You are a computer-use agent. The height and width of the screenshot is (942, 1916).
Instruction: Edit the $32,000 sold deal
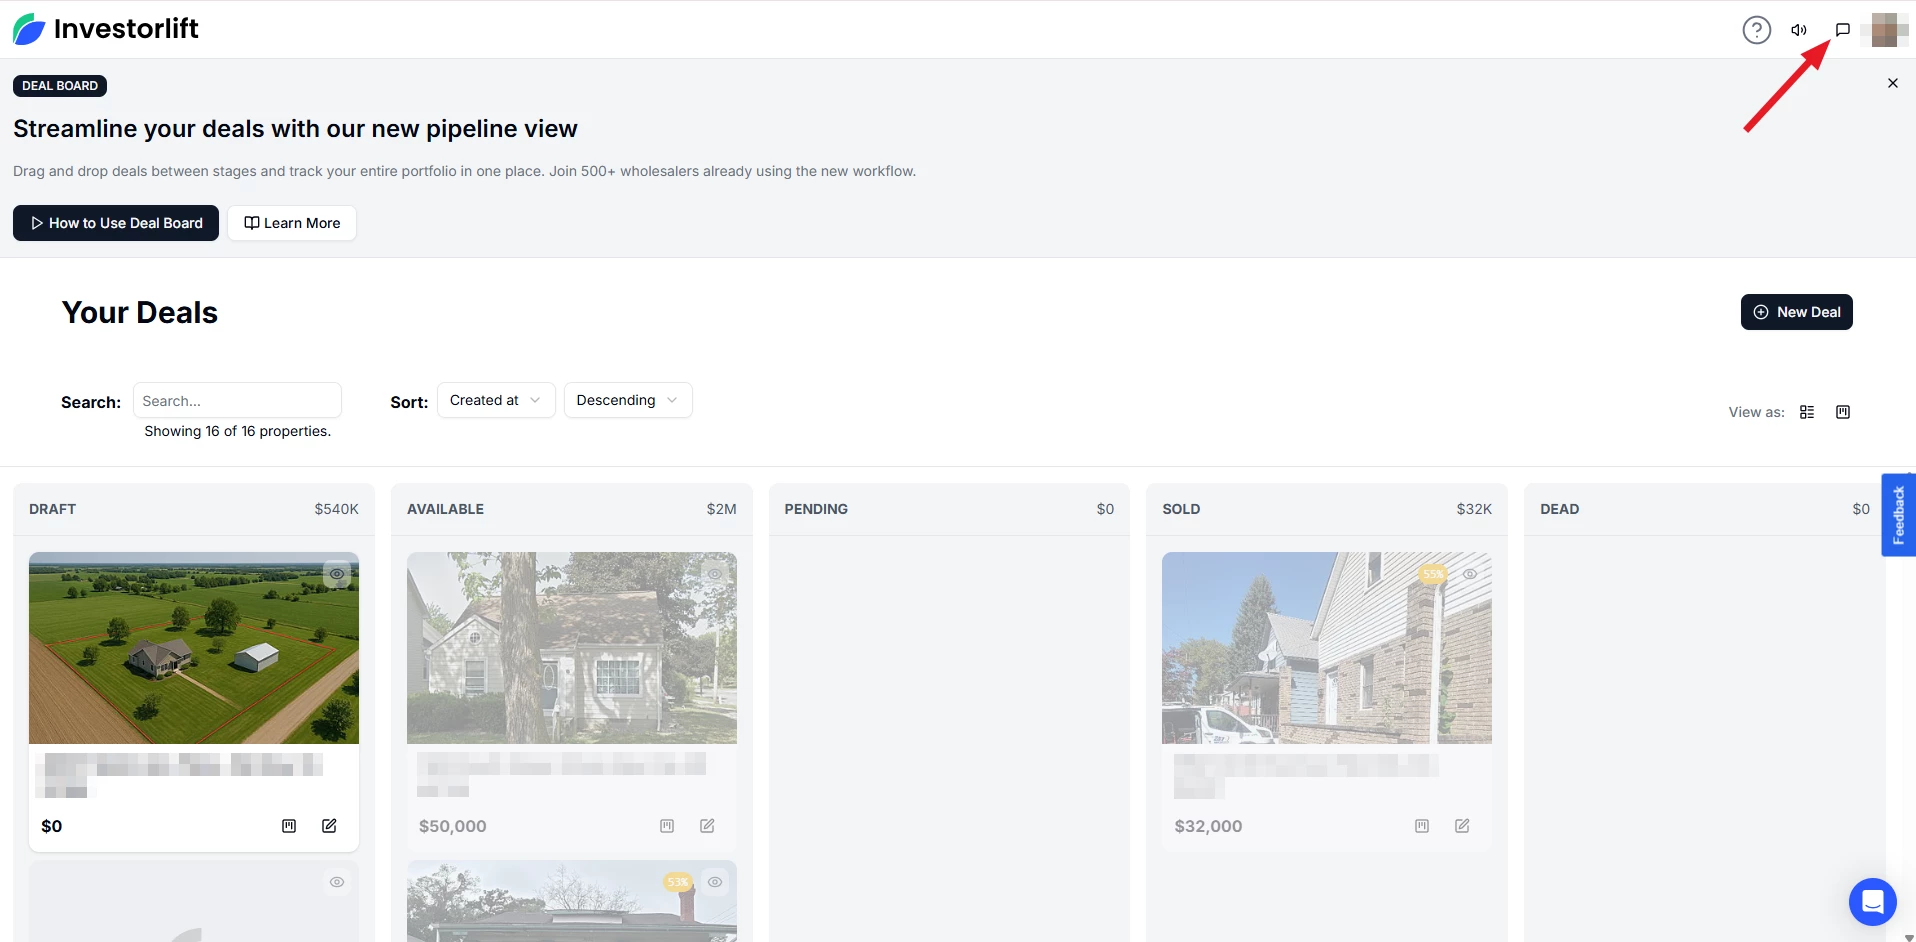(x=1462, y=826)
